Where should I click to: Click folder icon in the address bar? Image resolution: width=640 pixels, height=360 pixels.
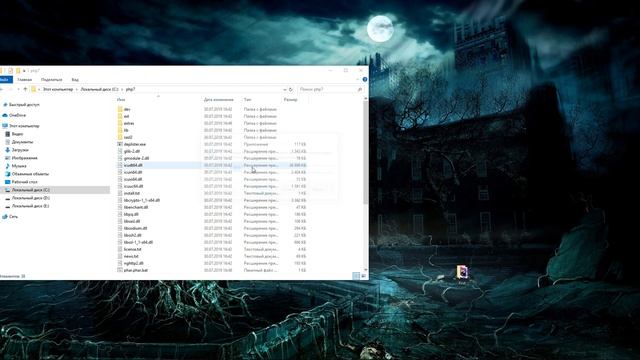click(33, 89)
